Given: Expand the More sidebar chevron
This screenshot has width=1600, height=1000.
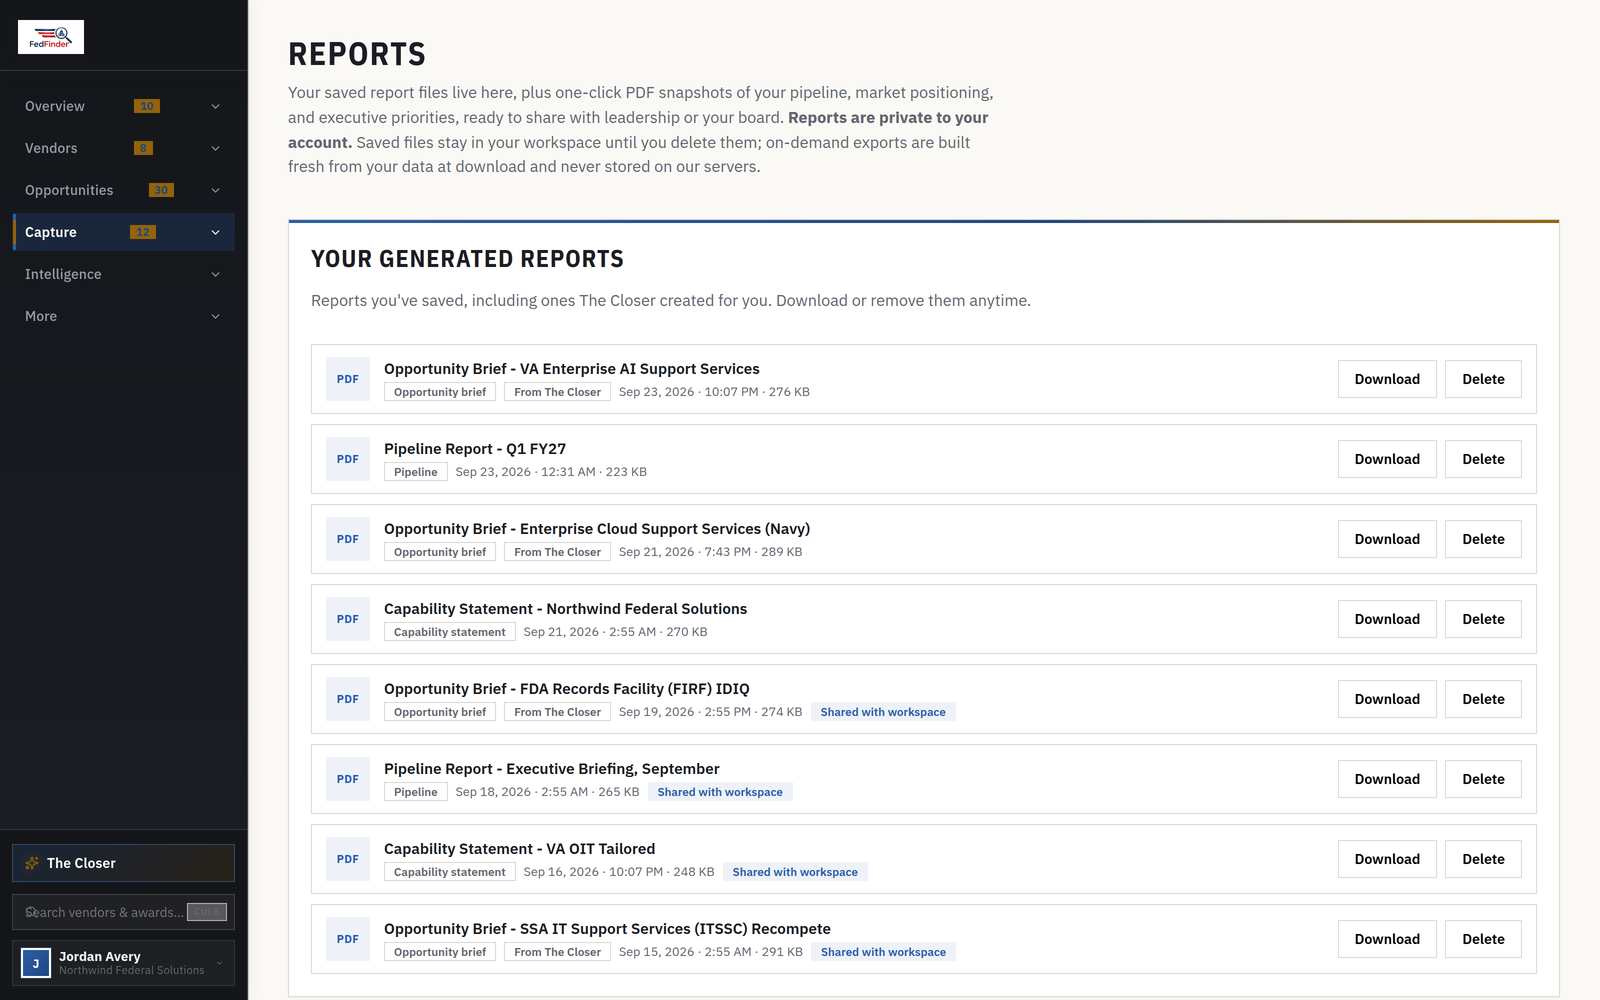Looking at the screenshot, I should pos(215,316).
